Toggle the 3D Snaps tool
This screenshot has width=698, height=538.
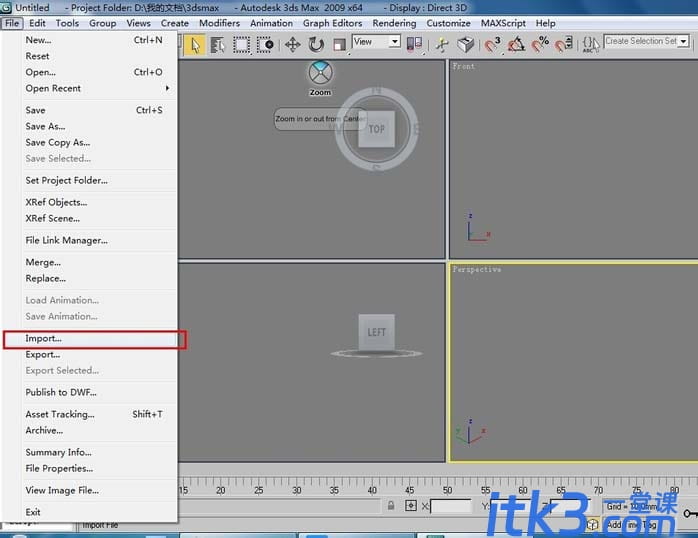pos(492,45)
